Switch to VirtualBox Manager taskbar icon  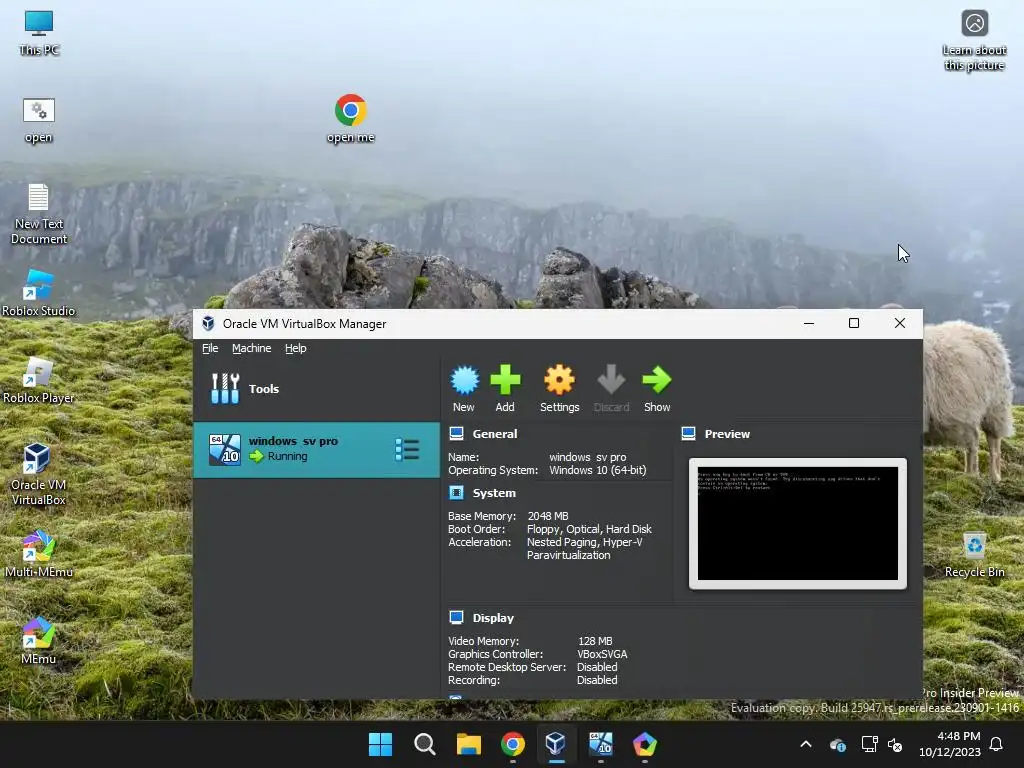556,744
